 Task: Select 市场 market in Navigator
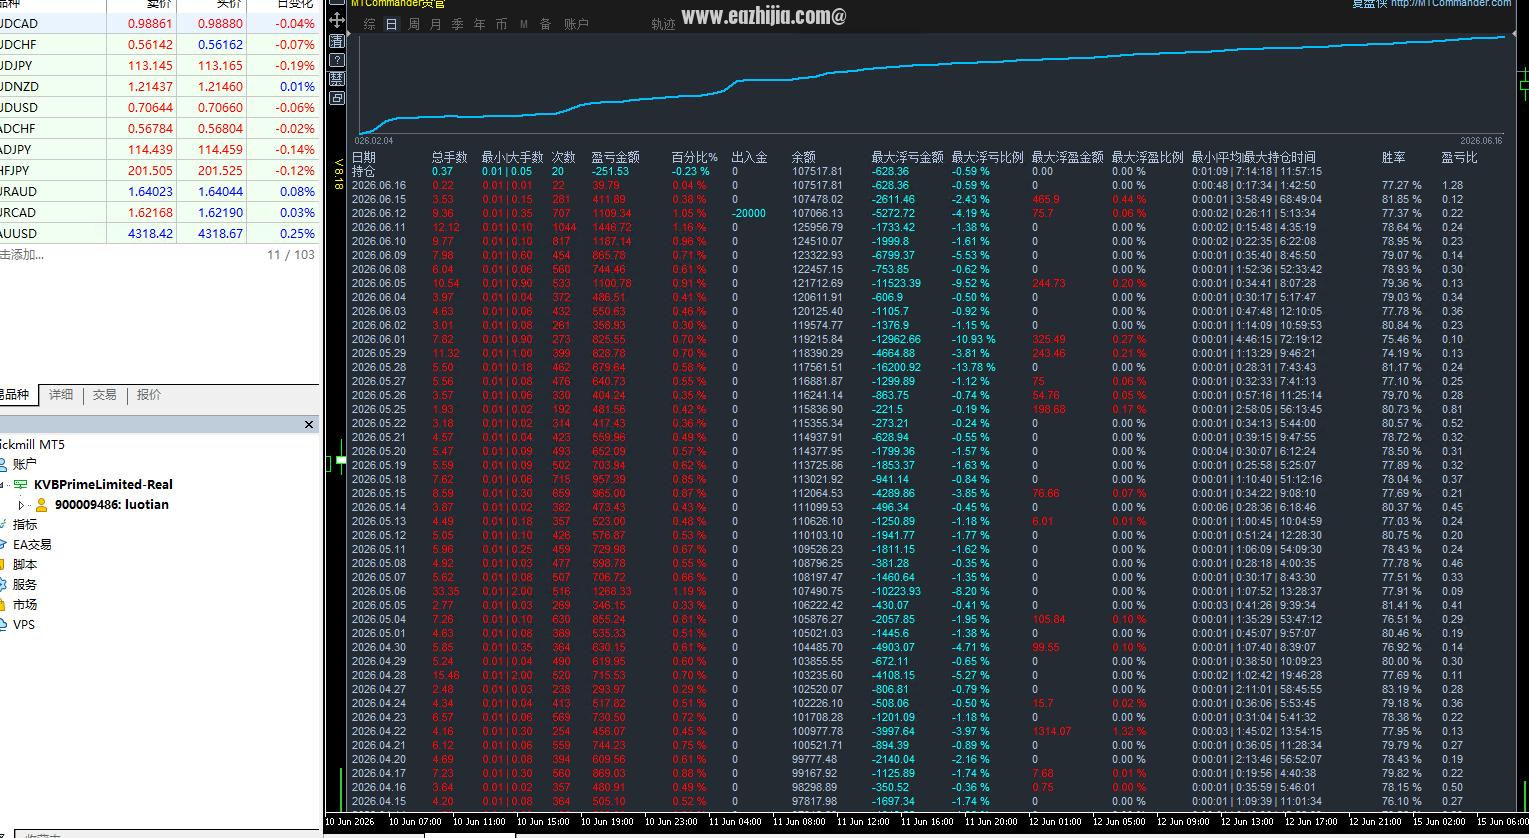pos(25,604)
